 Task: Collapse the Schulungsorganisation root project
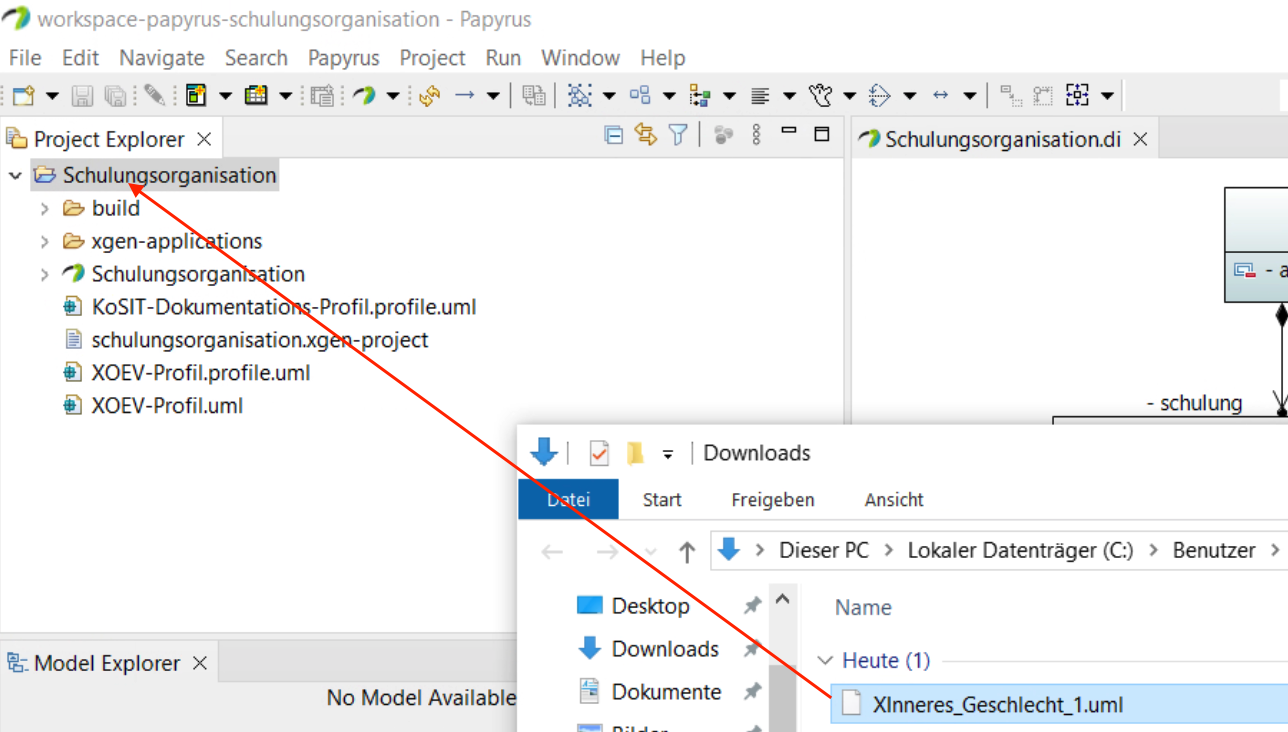15,176
